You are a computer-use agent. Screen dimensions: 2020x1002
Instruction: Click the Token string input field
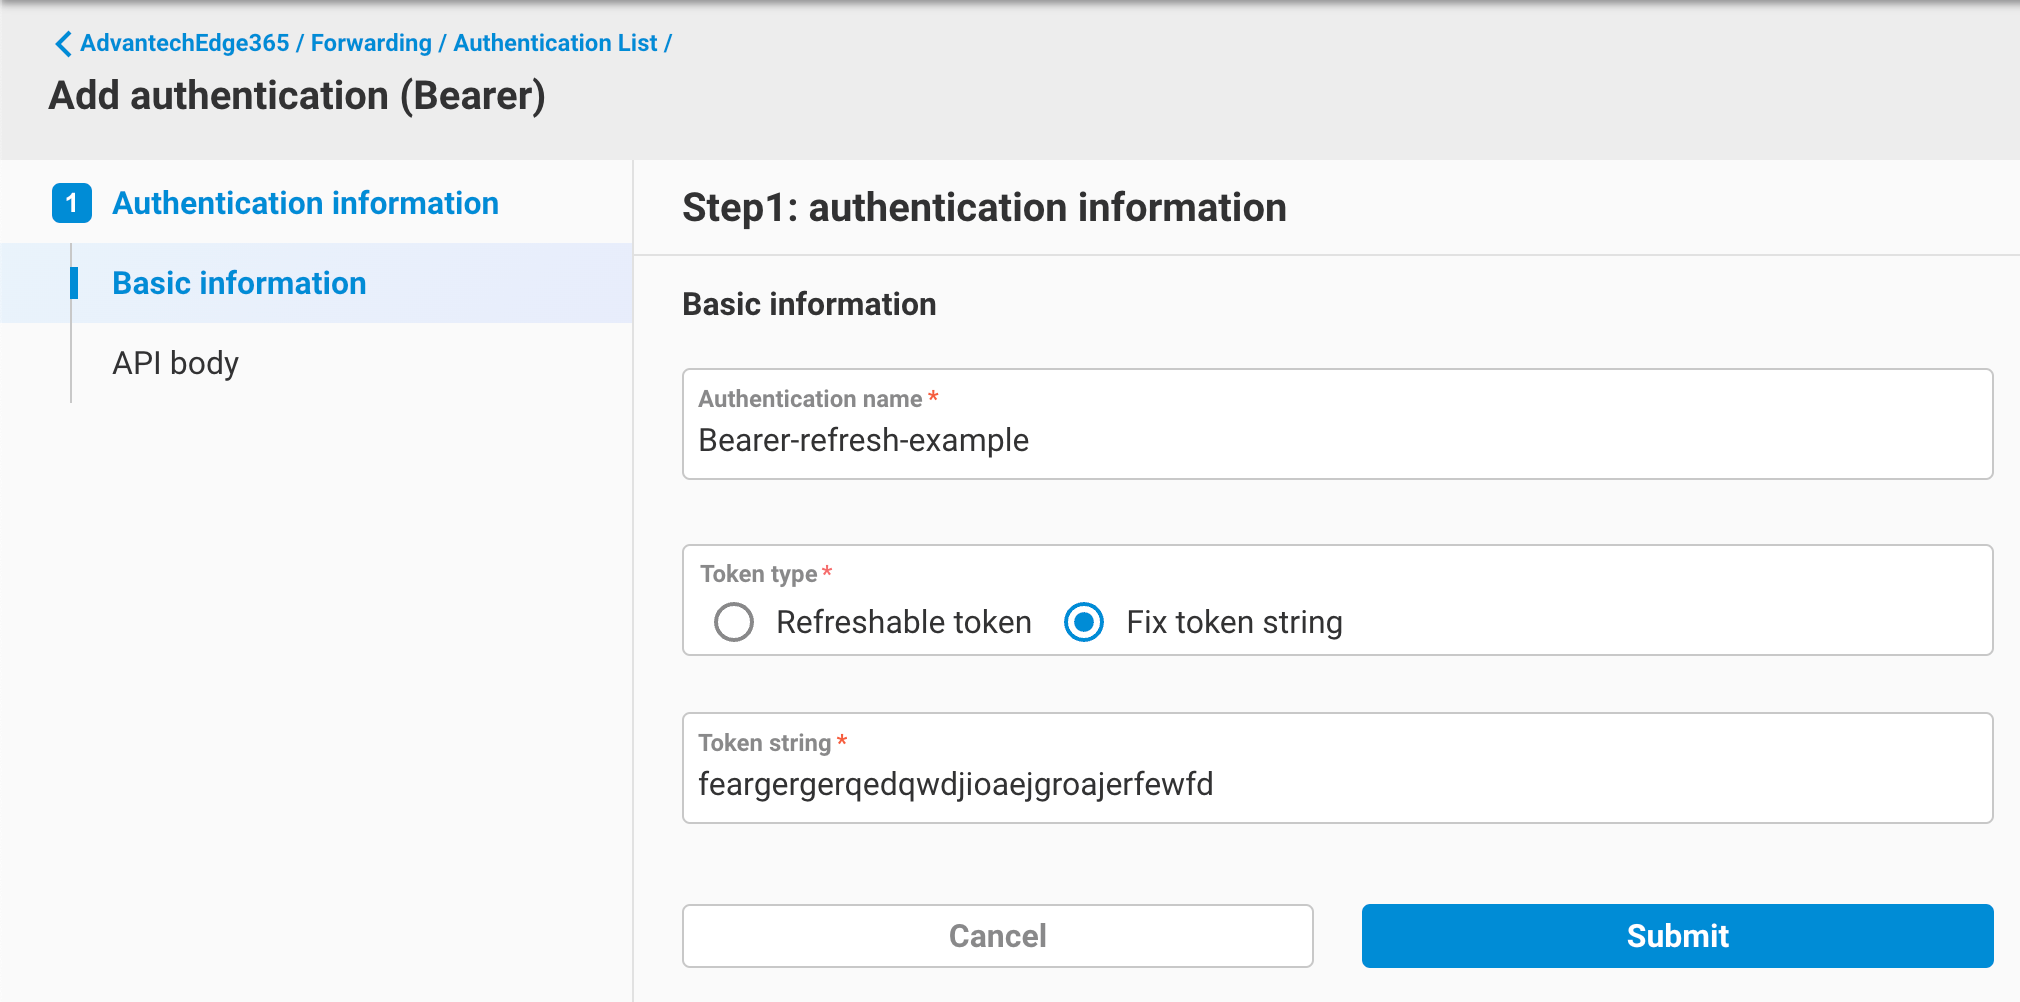(x=1340, y=784)
